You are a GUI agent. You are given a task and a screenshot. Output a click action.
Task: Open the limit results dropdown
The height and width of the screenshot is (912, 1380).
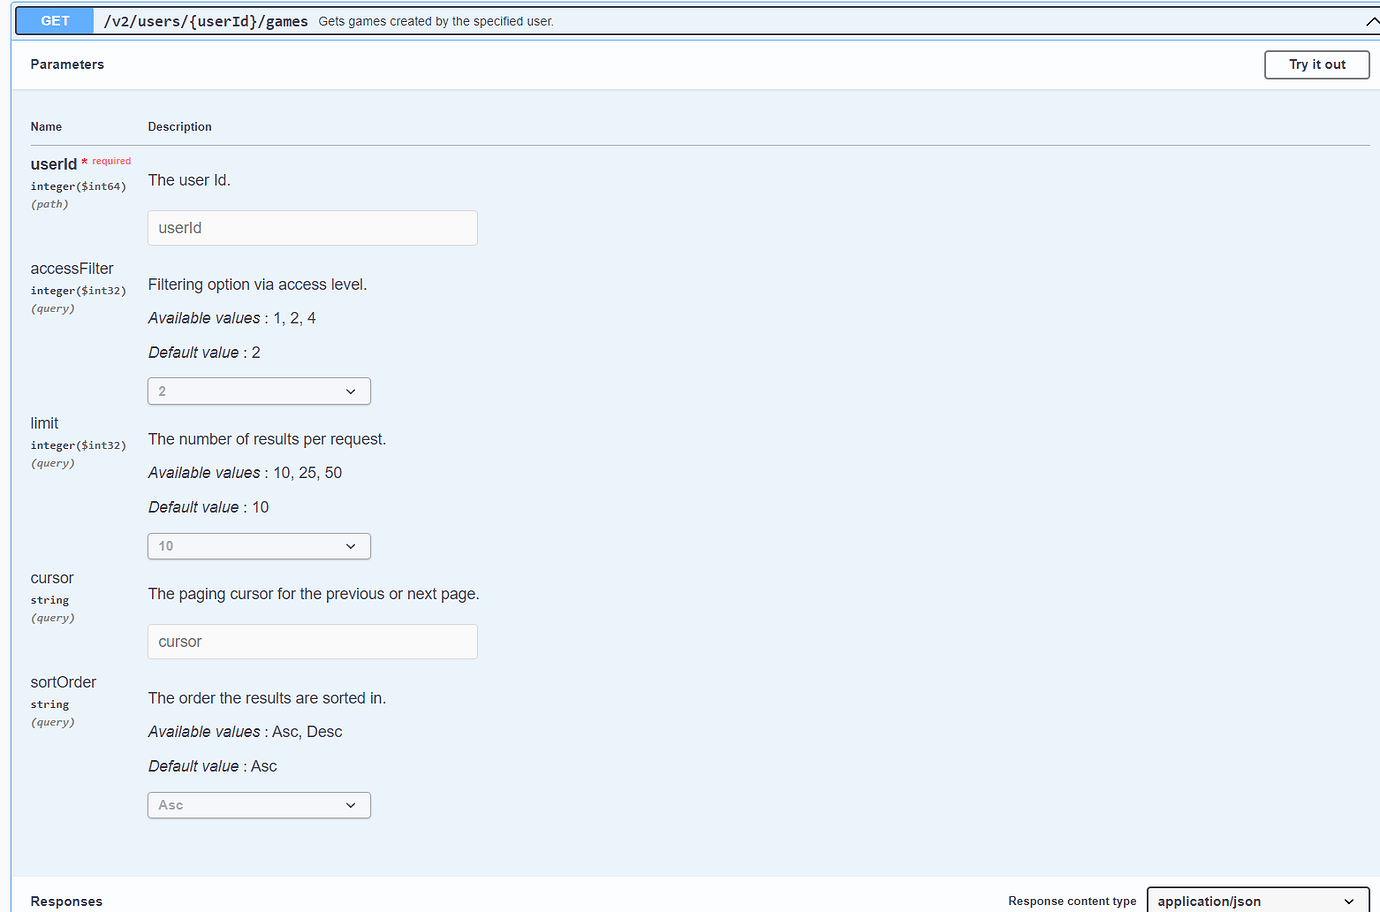point(259,546)
